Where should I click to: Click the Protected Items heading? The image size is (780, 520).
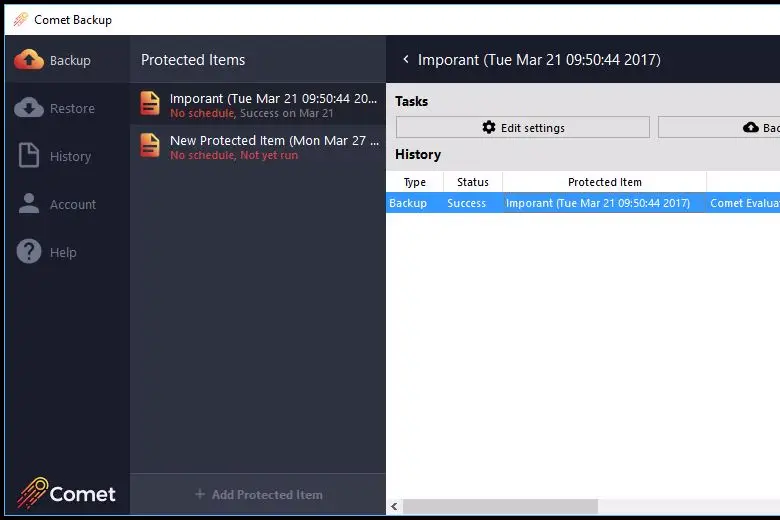[193, 60]
